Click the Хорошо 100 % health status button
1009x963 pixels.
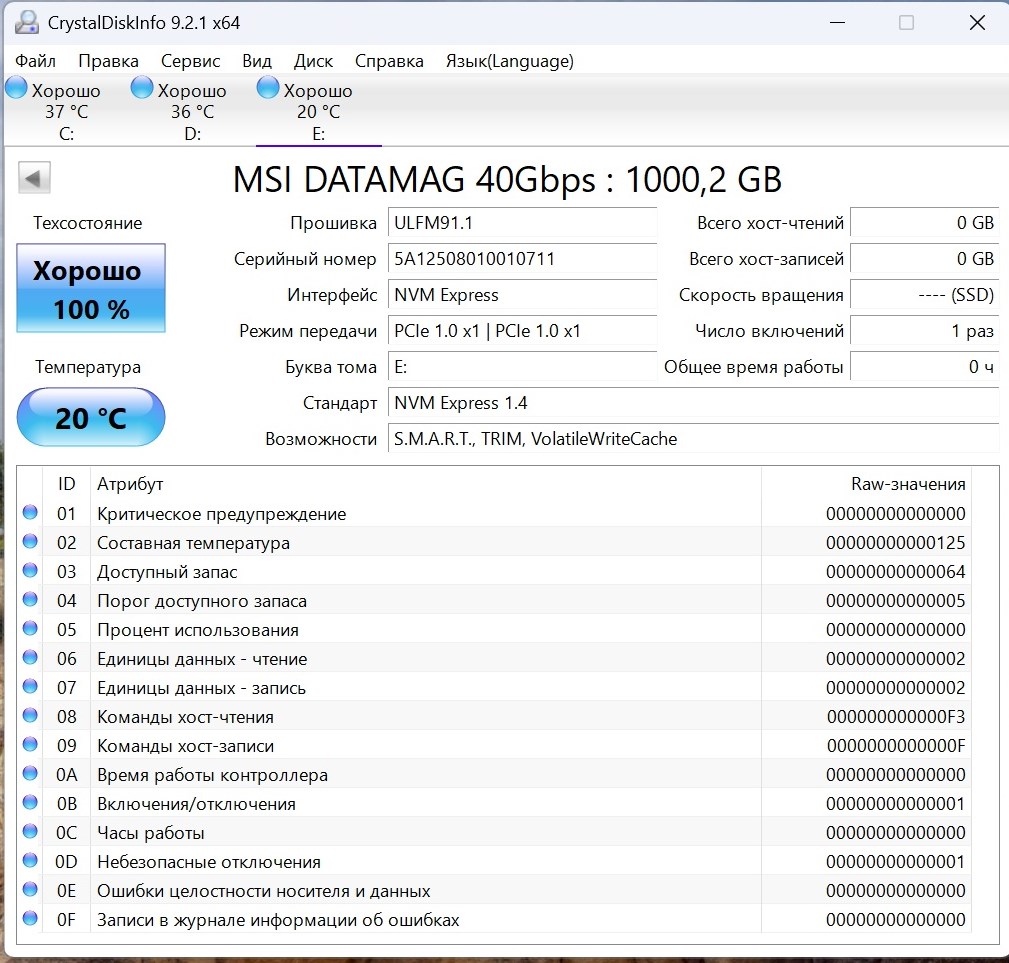[91, 289]
